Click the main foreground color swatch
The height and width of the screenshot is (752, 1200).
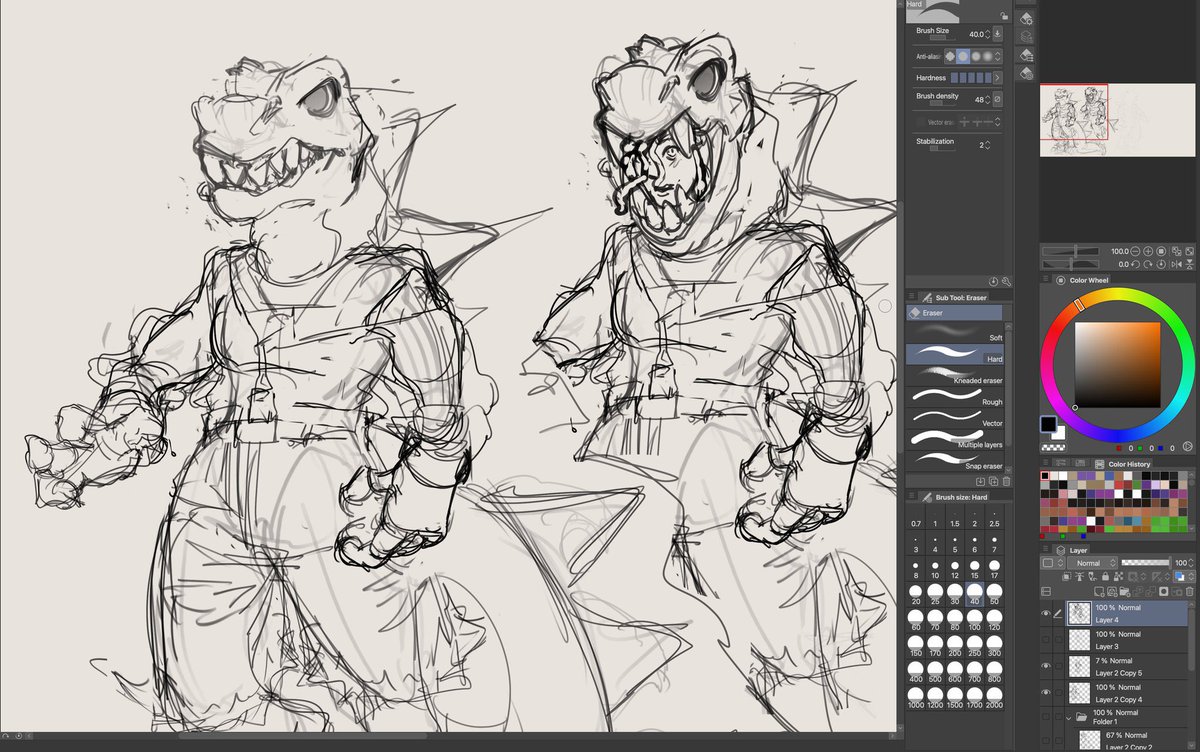[x=1047, y=424]
